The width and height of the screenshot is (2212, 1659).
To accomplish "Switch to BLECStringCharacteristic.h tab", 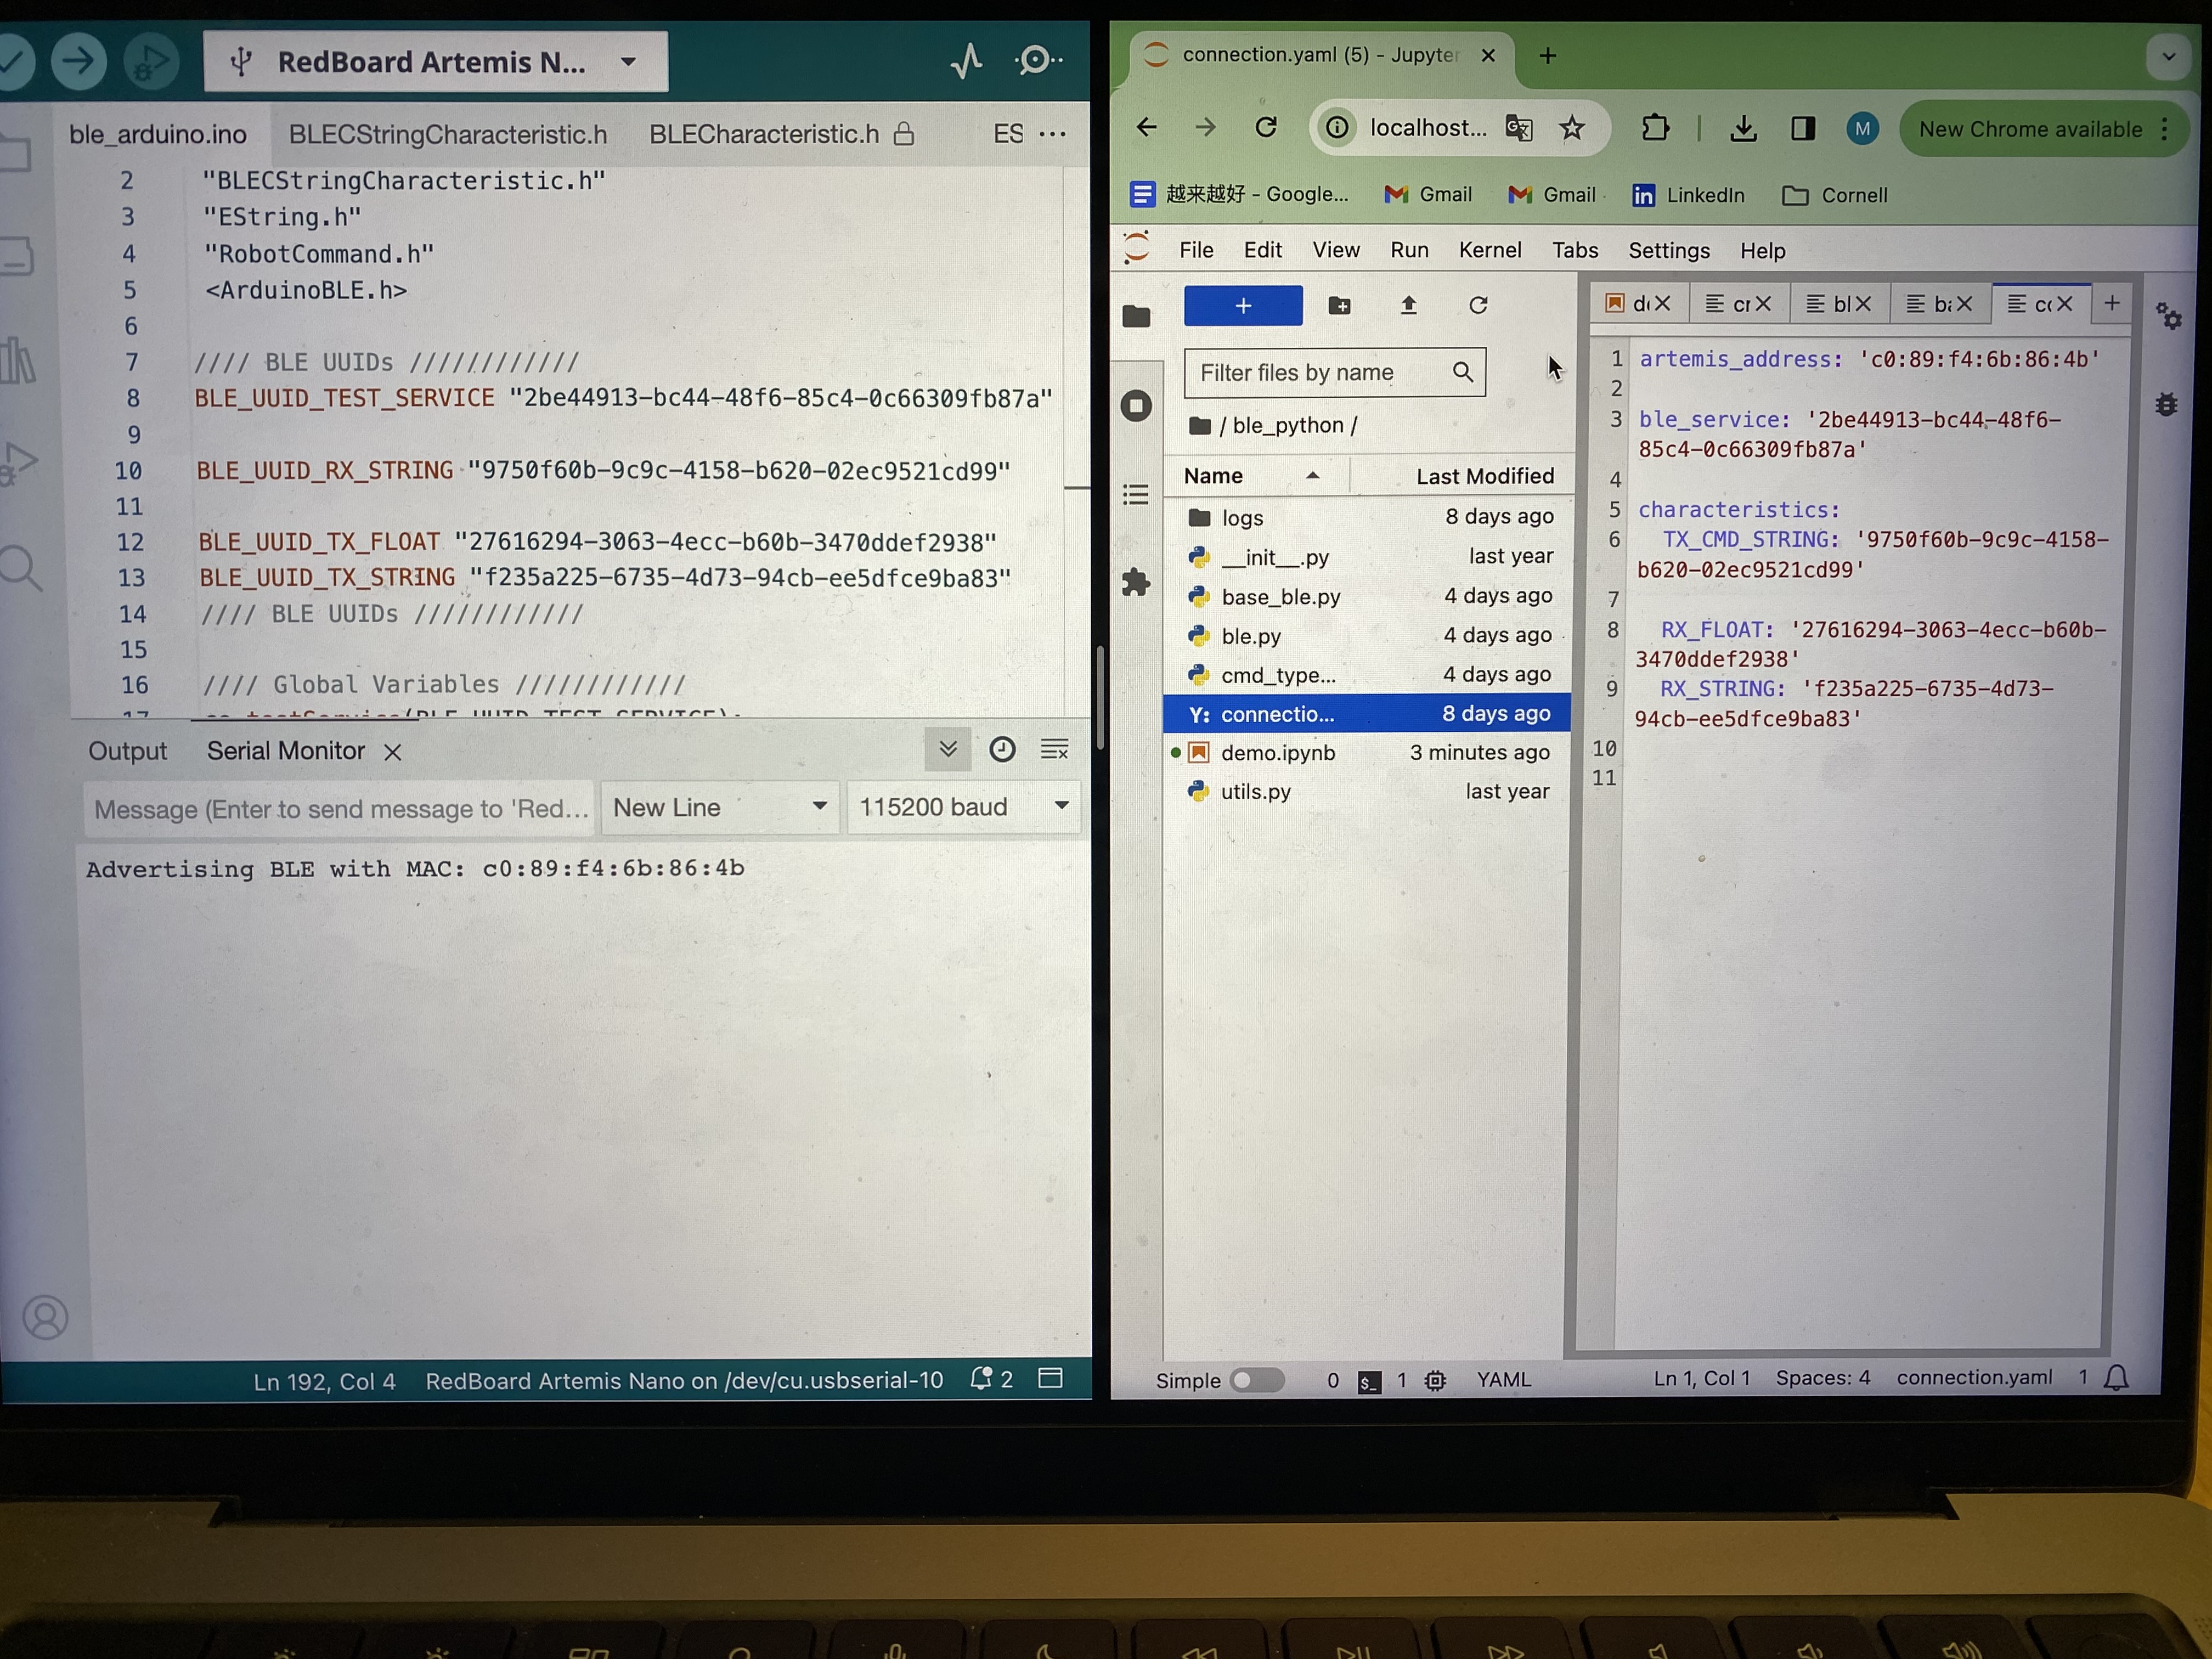I will coord(448,134).
